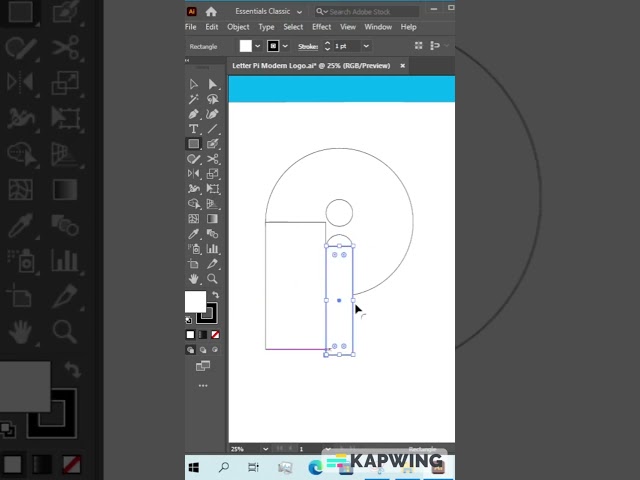Open zoom level dropdown in status bar

(x=266, y=449)
